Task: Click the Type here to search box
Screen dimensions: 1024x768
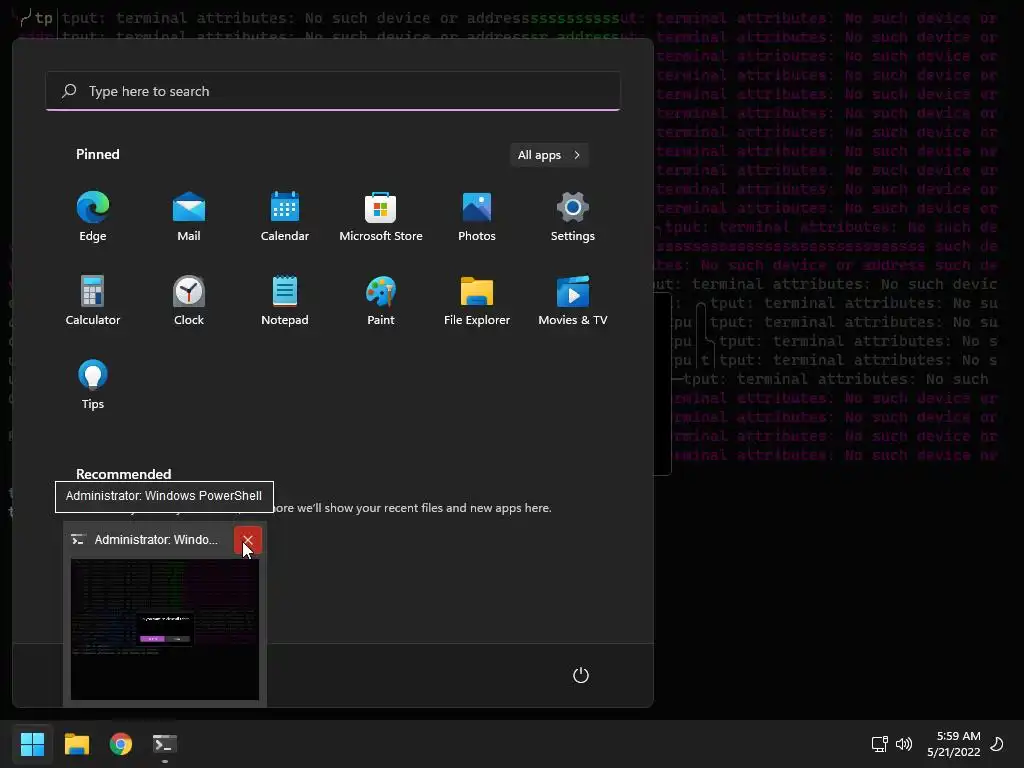Action: 333,91
